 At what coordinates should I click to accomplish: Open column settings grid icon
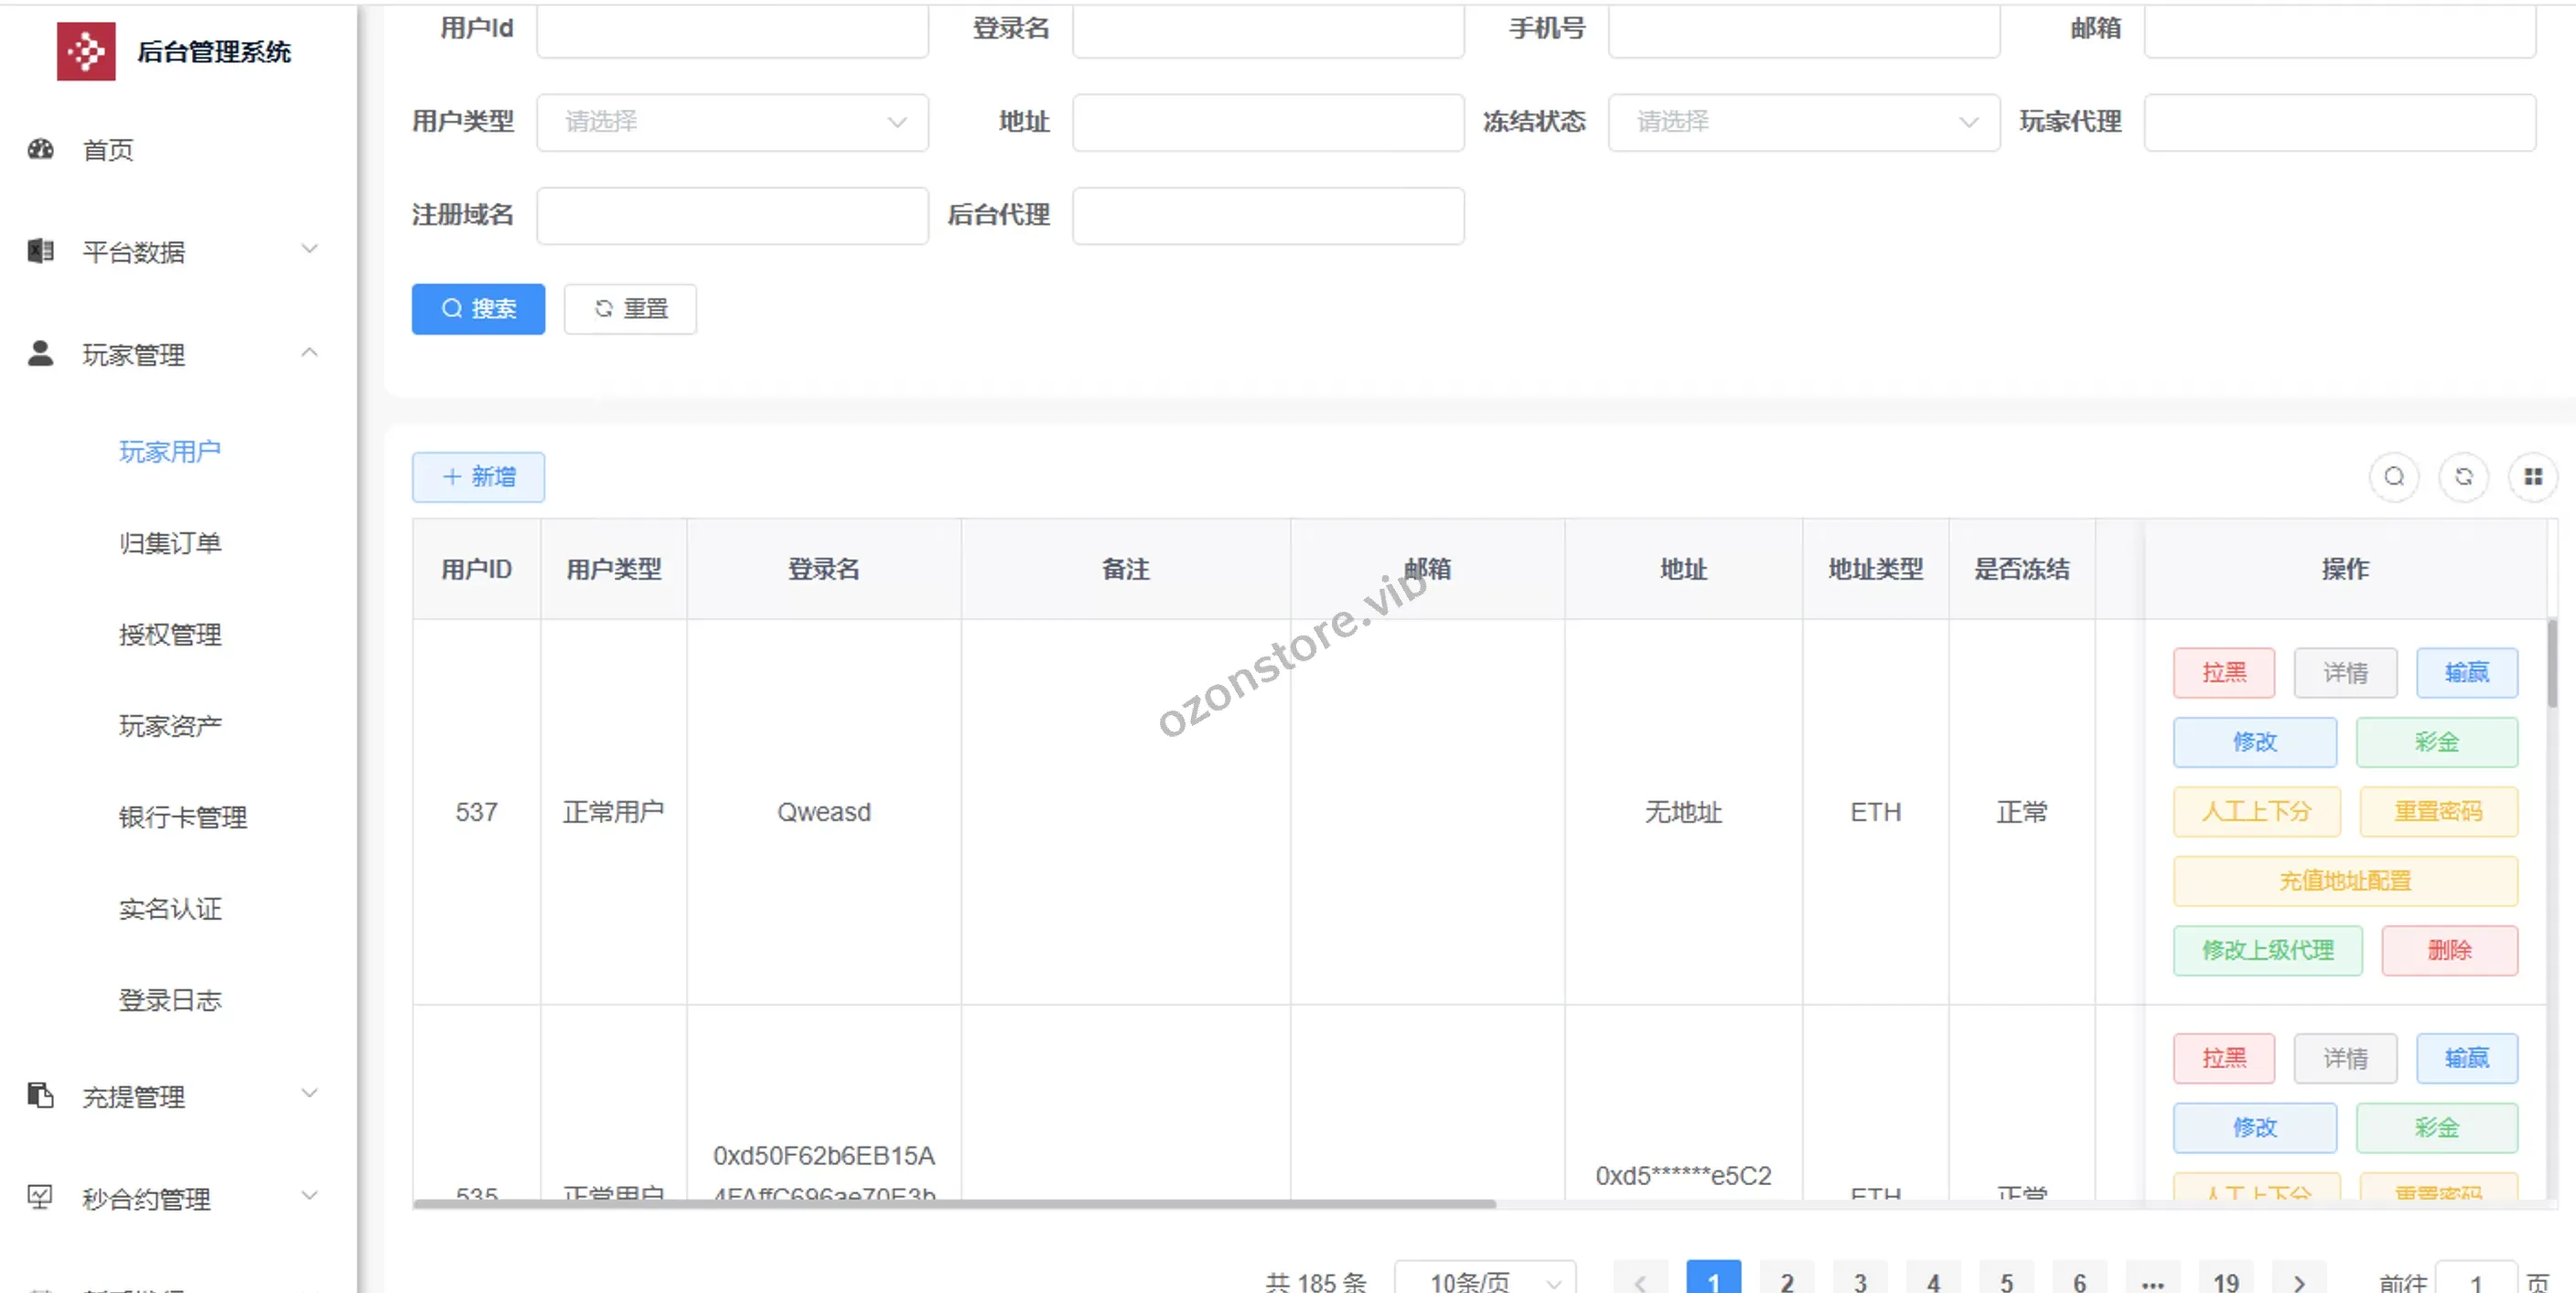pyautogui.click(x=2532, y=477)
